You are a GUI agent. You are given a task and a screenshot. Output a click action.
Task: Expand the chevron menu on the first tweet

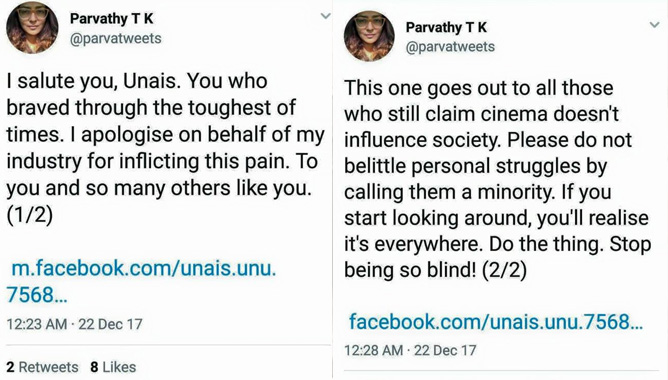pos(325,16)
